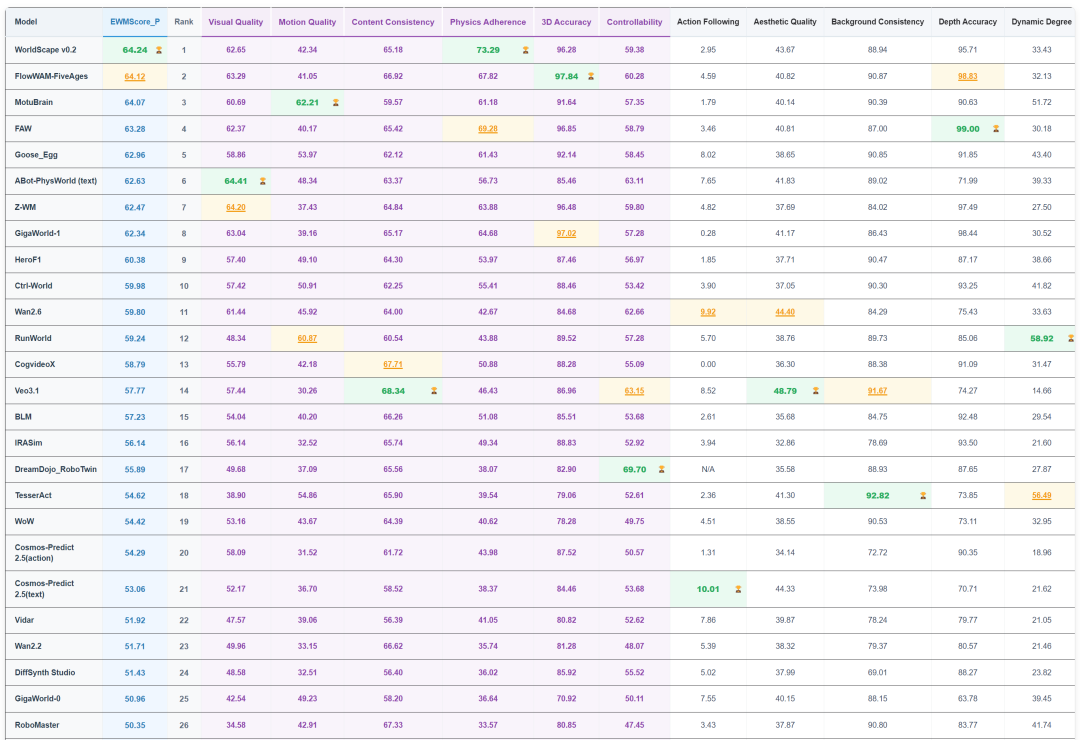Open the underlined 64.20 Visual Quality for Z-WM
1080x740 pixels.
pos(236,207)
